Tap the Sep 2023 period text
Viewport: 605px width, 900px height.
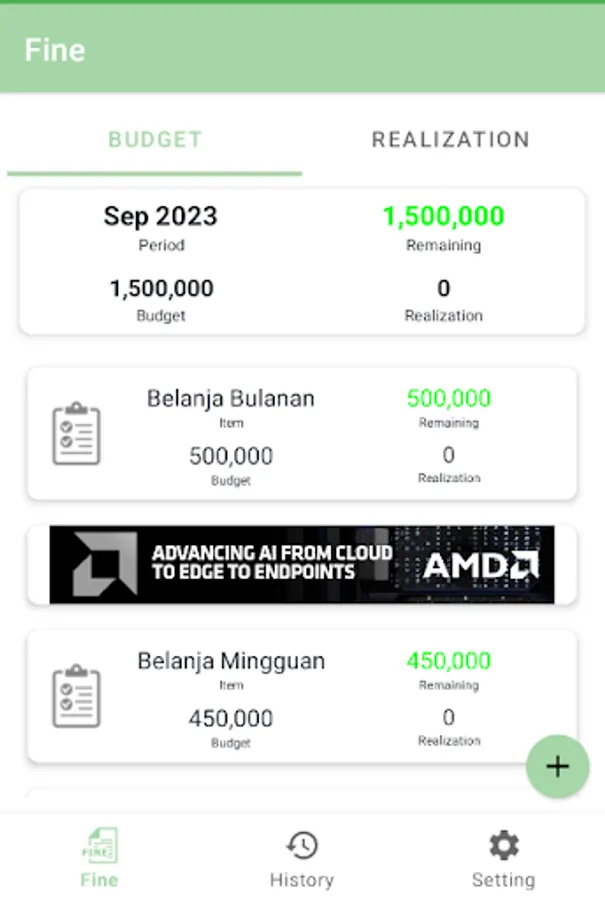[x=160, y=216]
